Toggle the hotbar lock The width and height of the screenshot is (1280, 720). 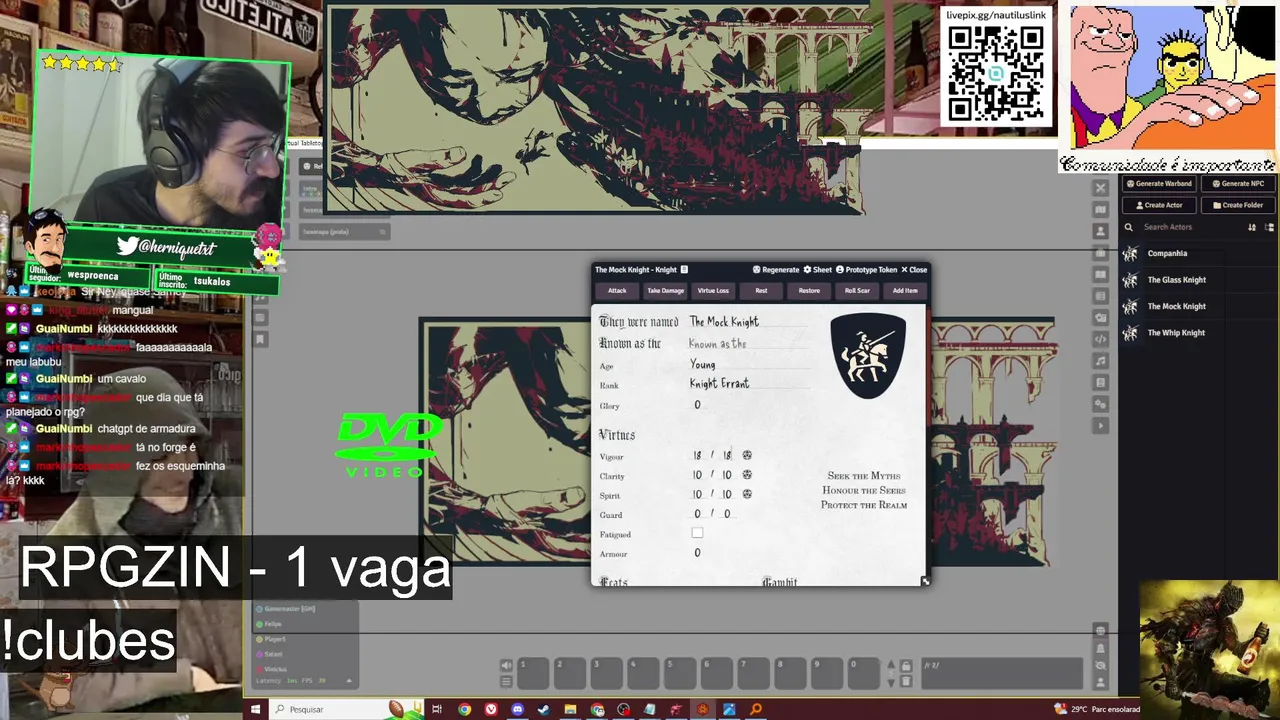pos(906,666)
